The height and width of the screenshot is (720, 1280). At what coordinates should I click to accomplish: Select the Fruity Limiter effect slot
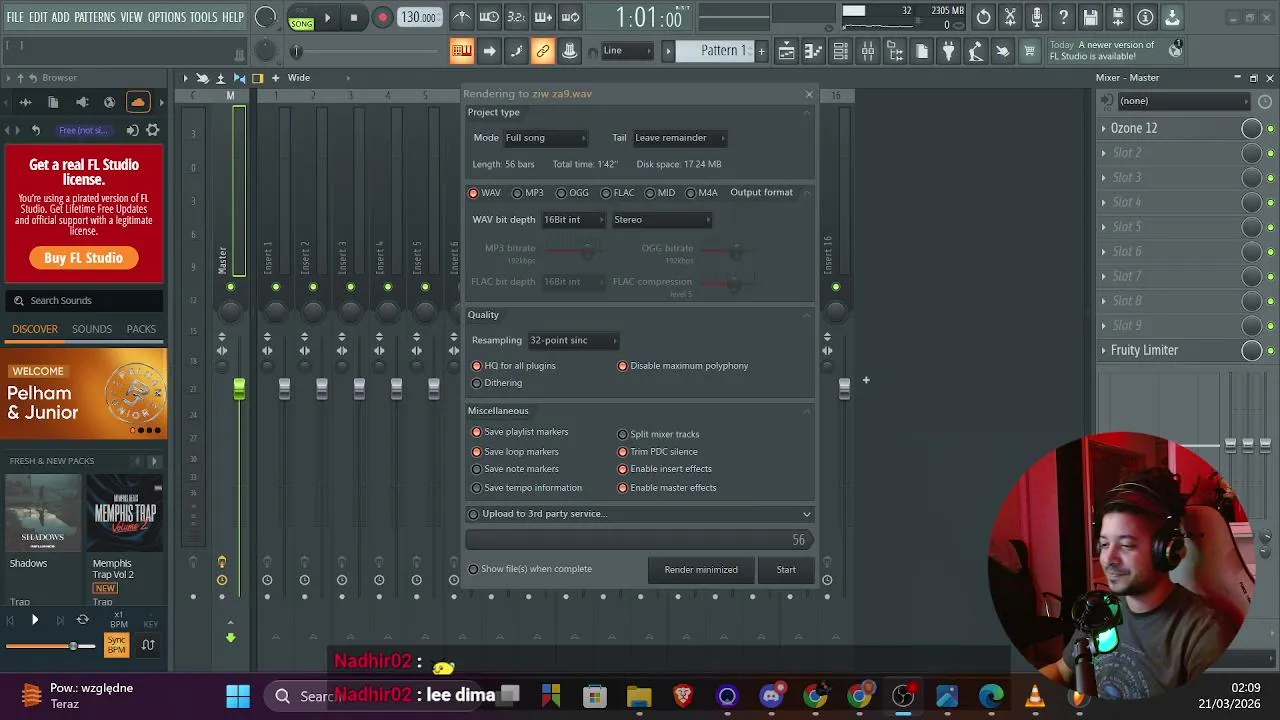point(1170,350)
